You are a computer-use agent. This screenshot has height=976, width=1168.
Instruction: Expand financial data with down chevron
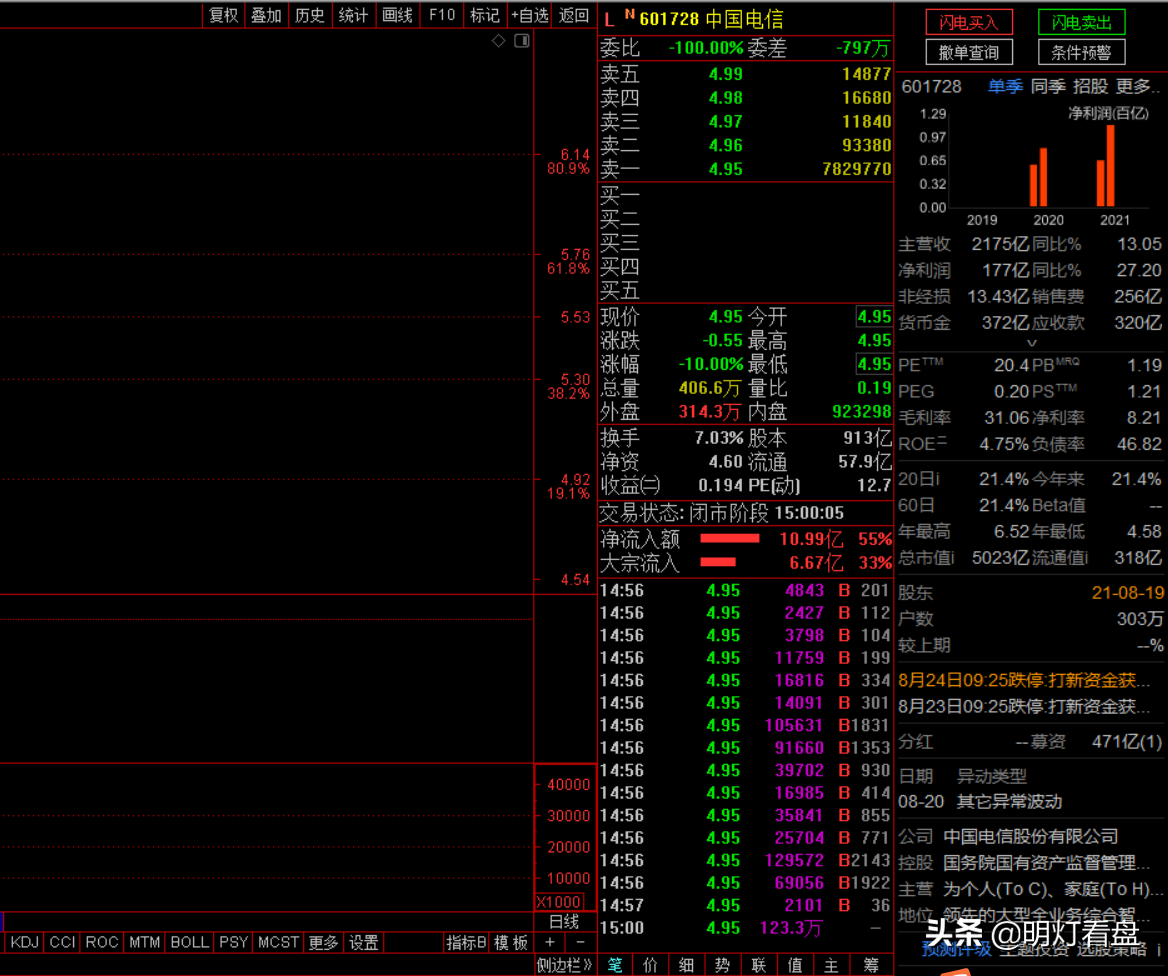[1032, 343]
